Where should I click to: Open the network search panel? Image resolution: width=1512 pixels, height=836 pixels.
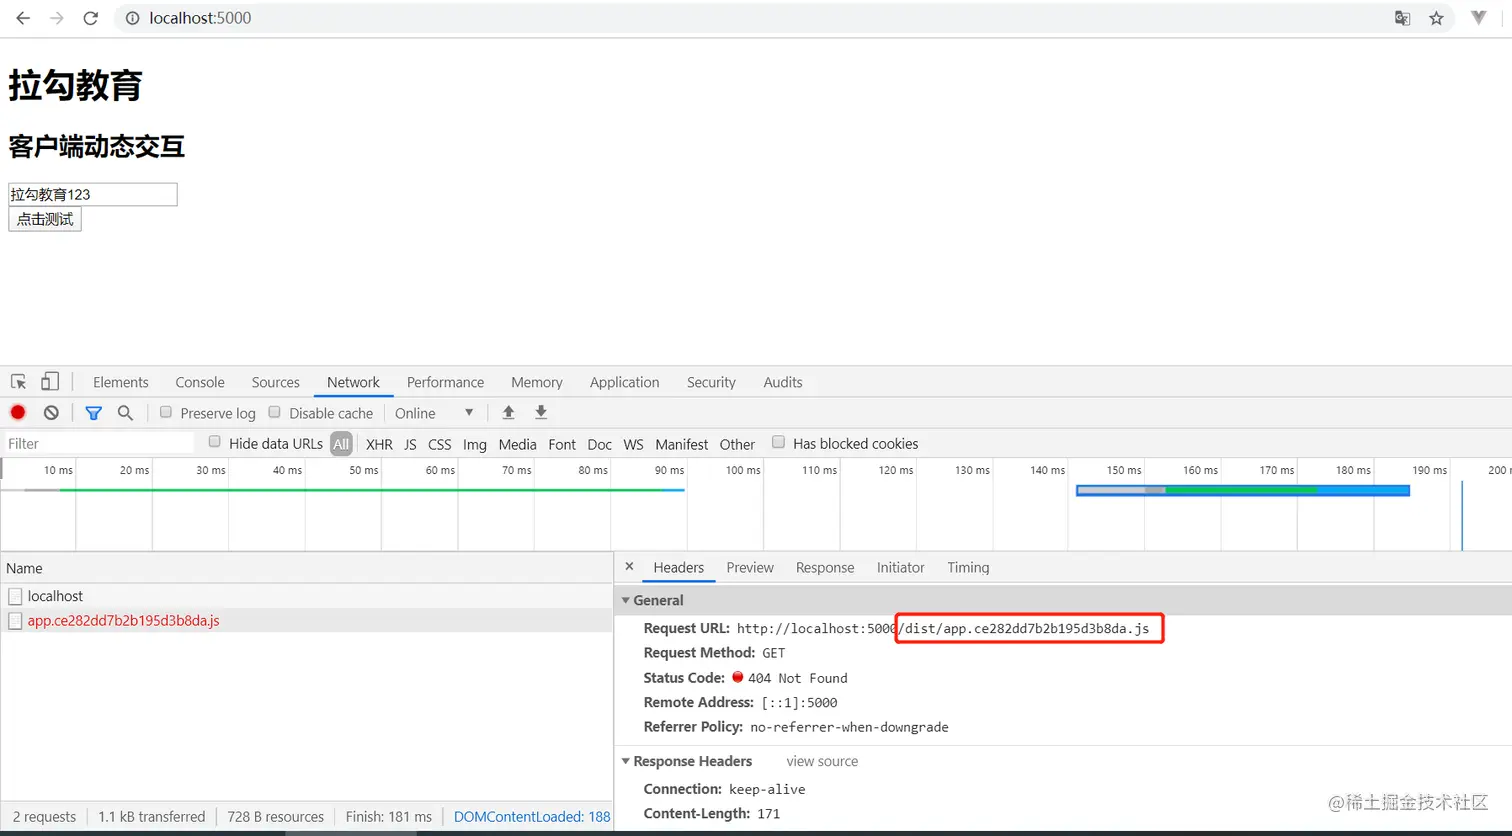125,412
